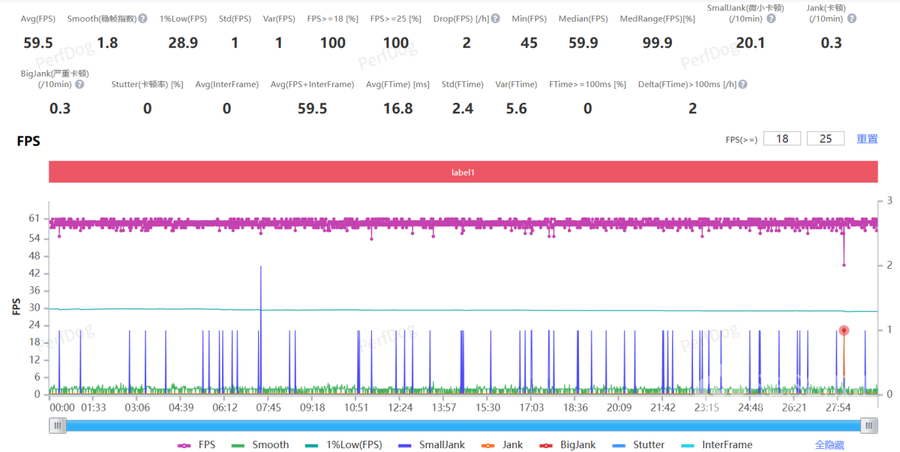Click FPS threshold field showing 18
900x452 pixels.
[782, 139]
